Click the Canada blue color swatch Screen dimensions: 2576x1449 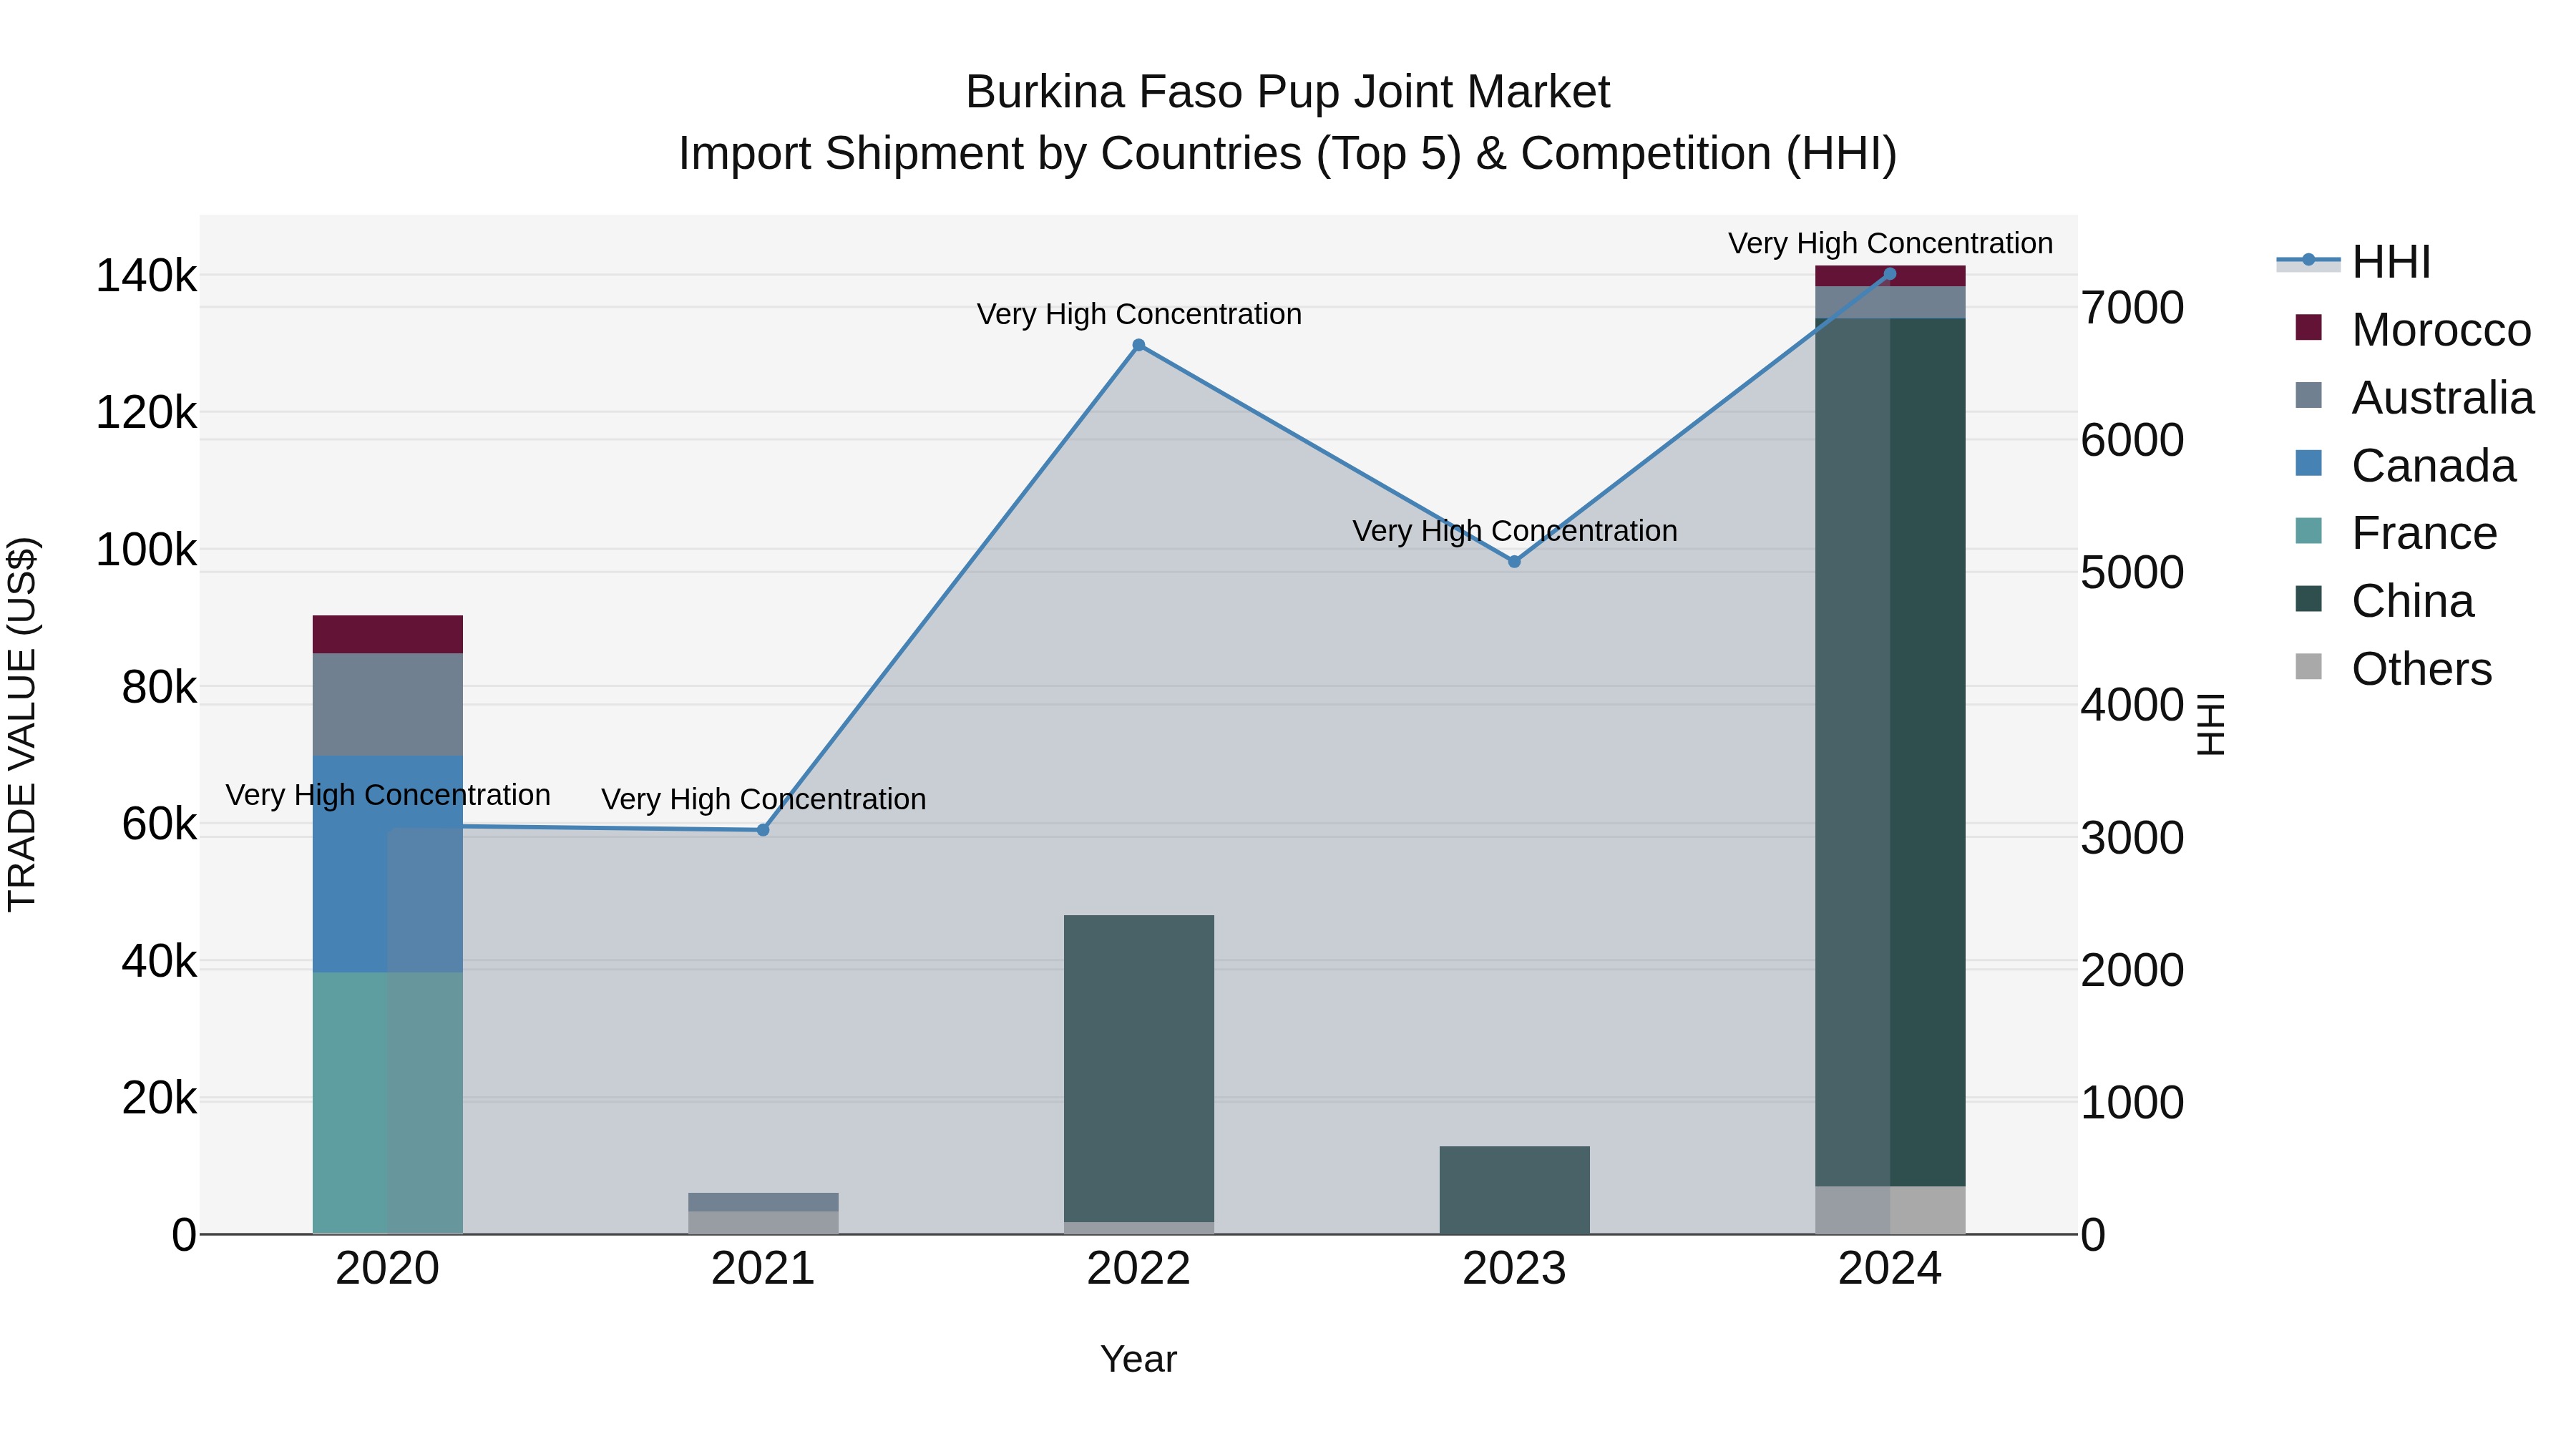pos(2308,463)
